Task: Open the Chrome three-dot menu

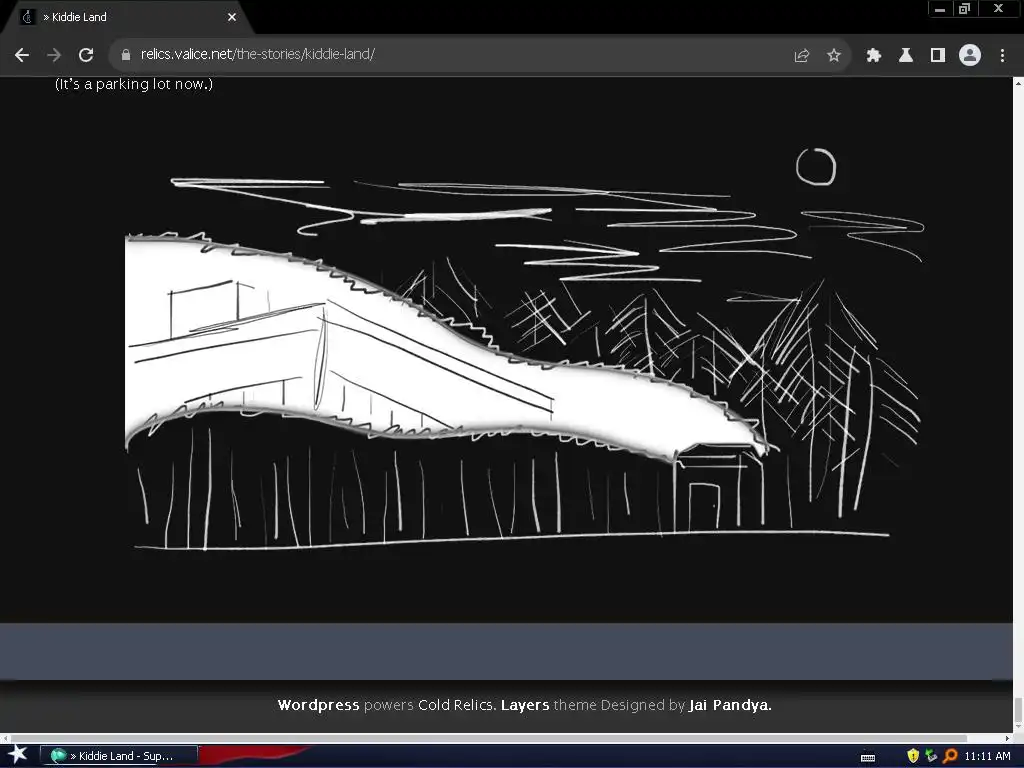Action: point(1002,56)
